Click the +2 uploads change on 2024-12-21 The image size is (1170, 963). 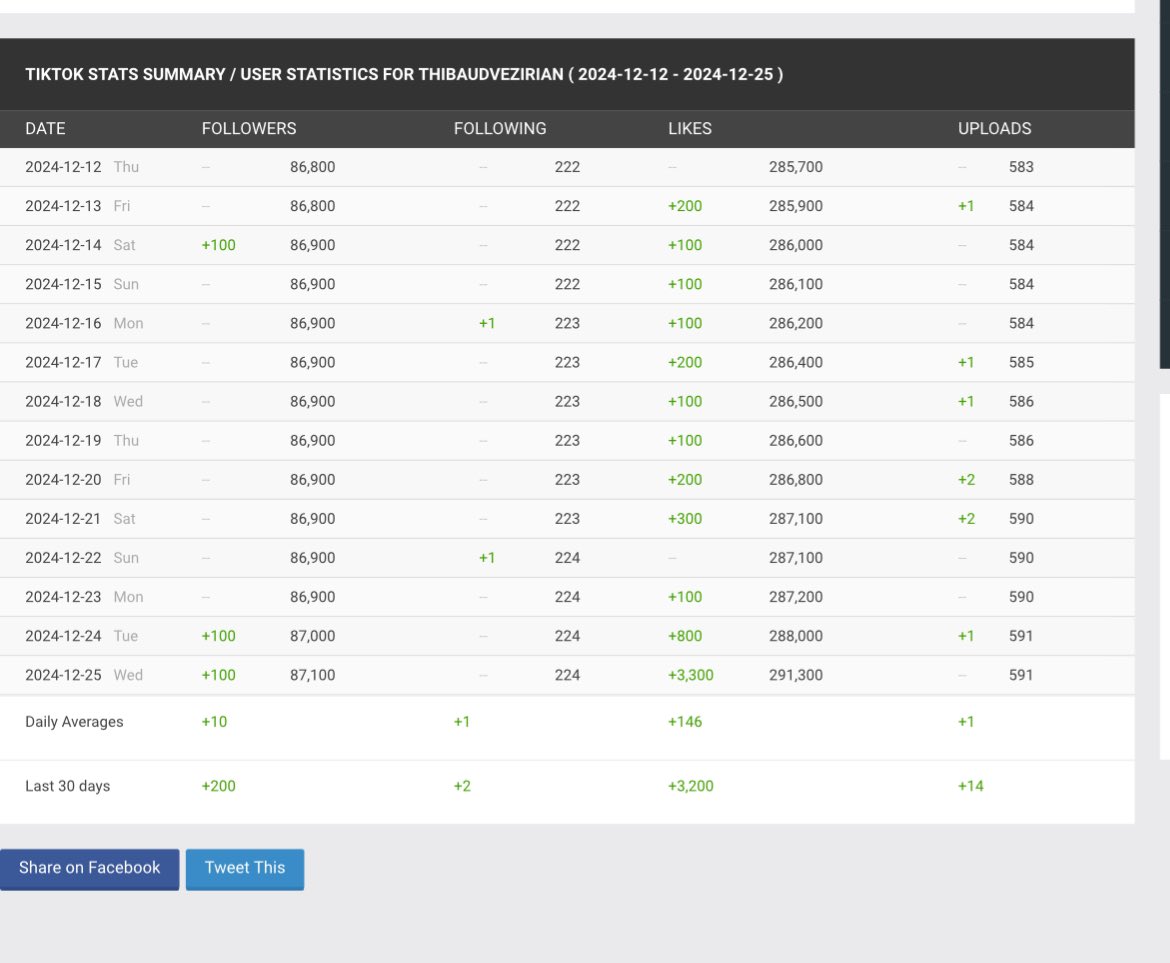[x=966, y=518]
